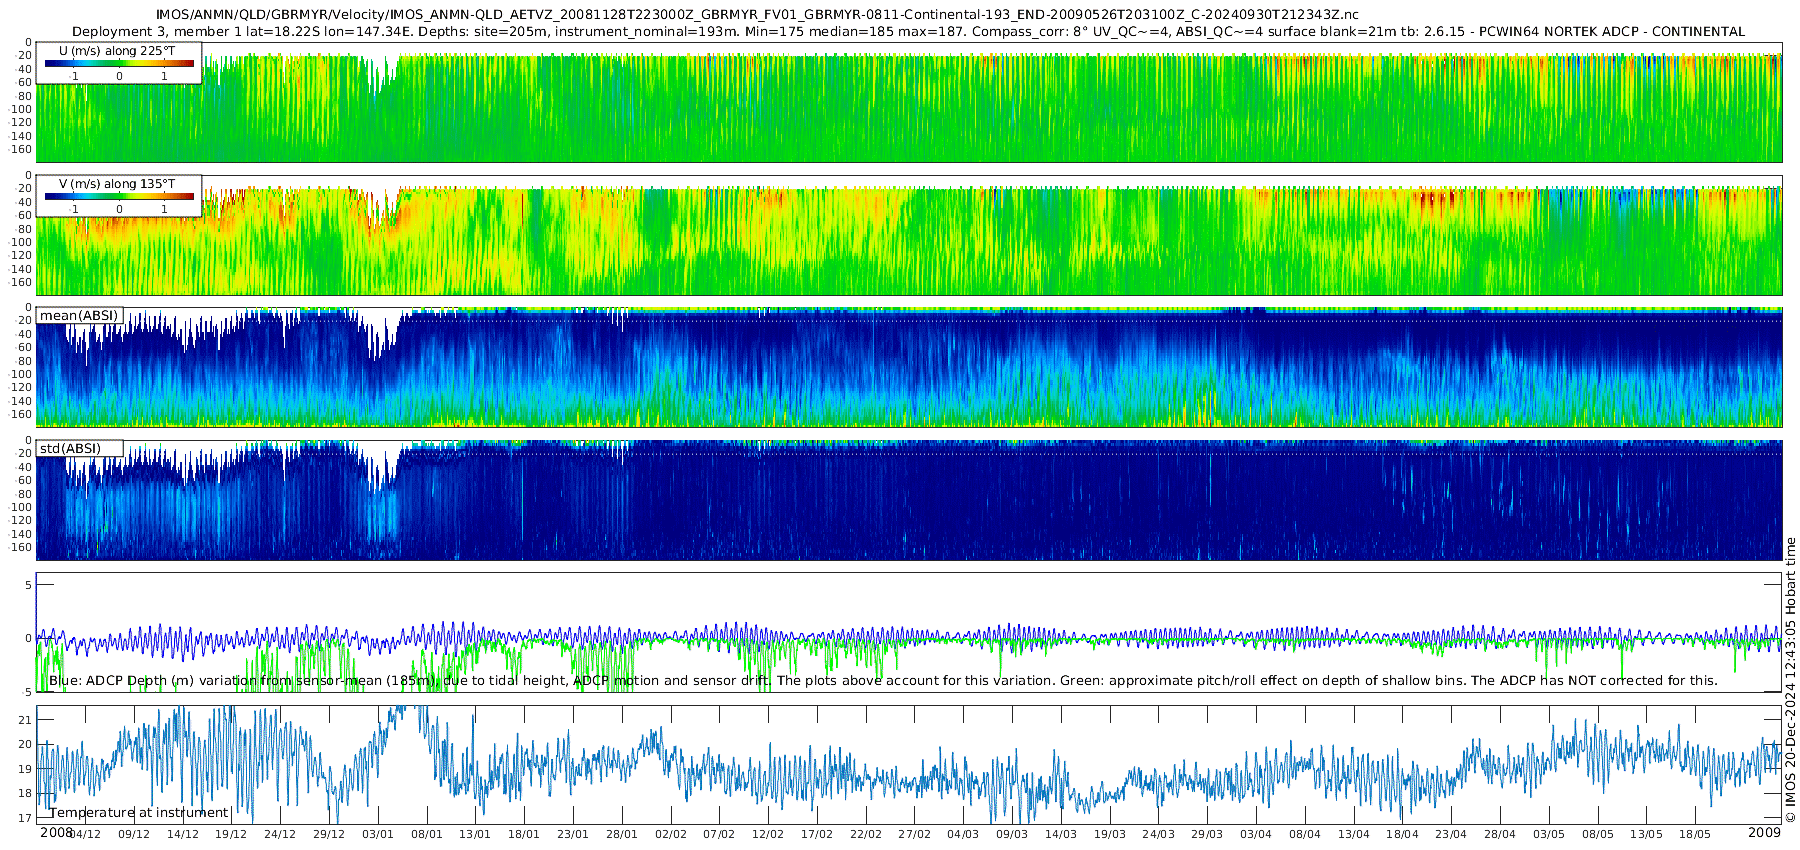1800x850 pixels.
Task: Click the V velocity colorbar
Action: tap(119, 197)
